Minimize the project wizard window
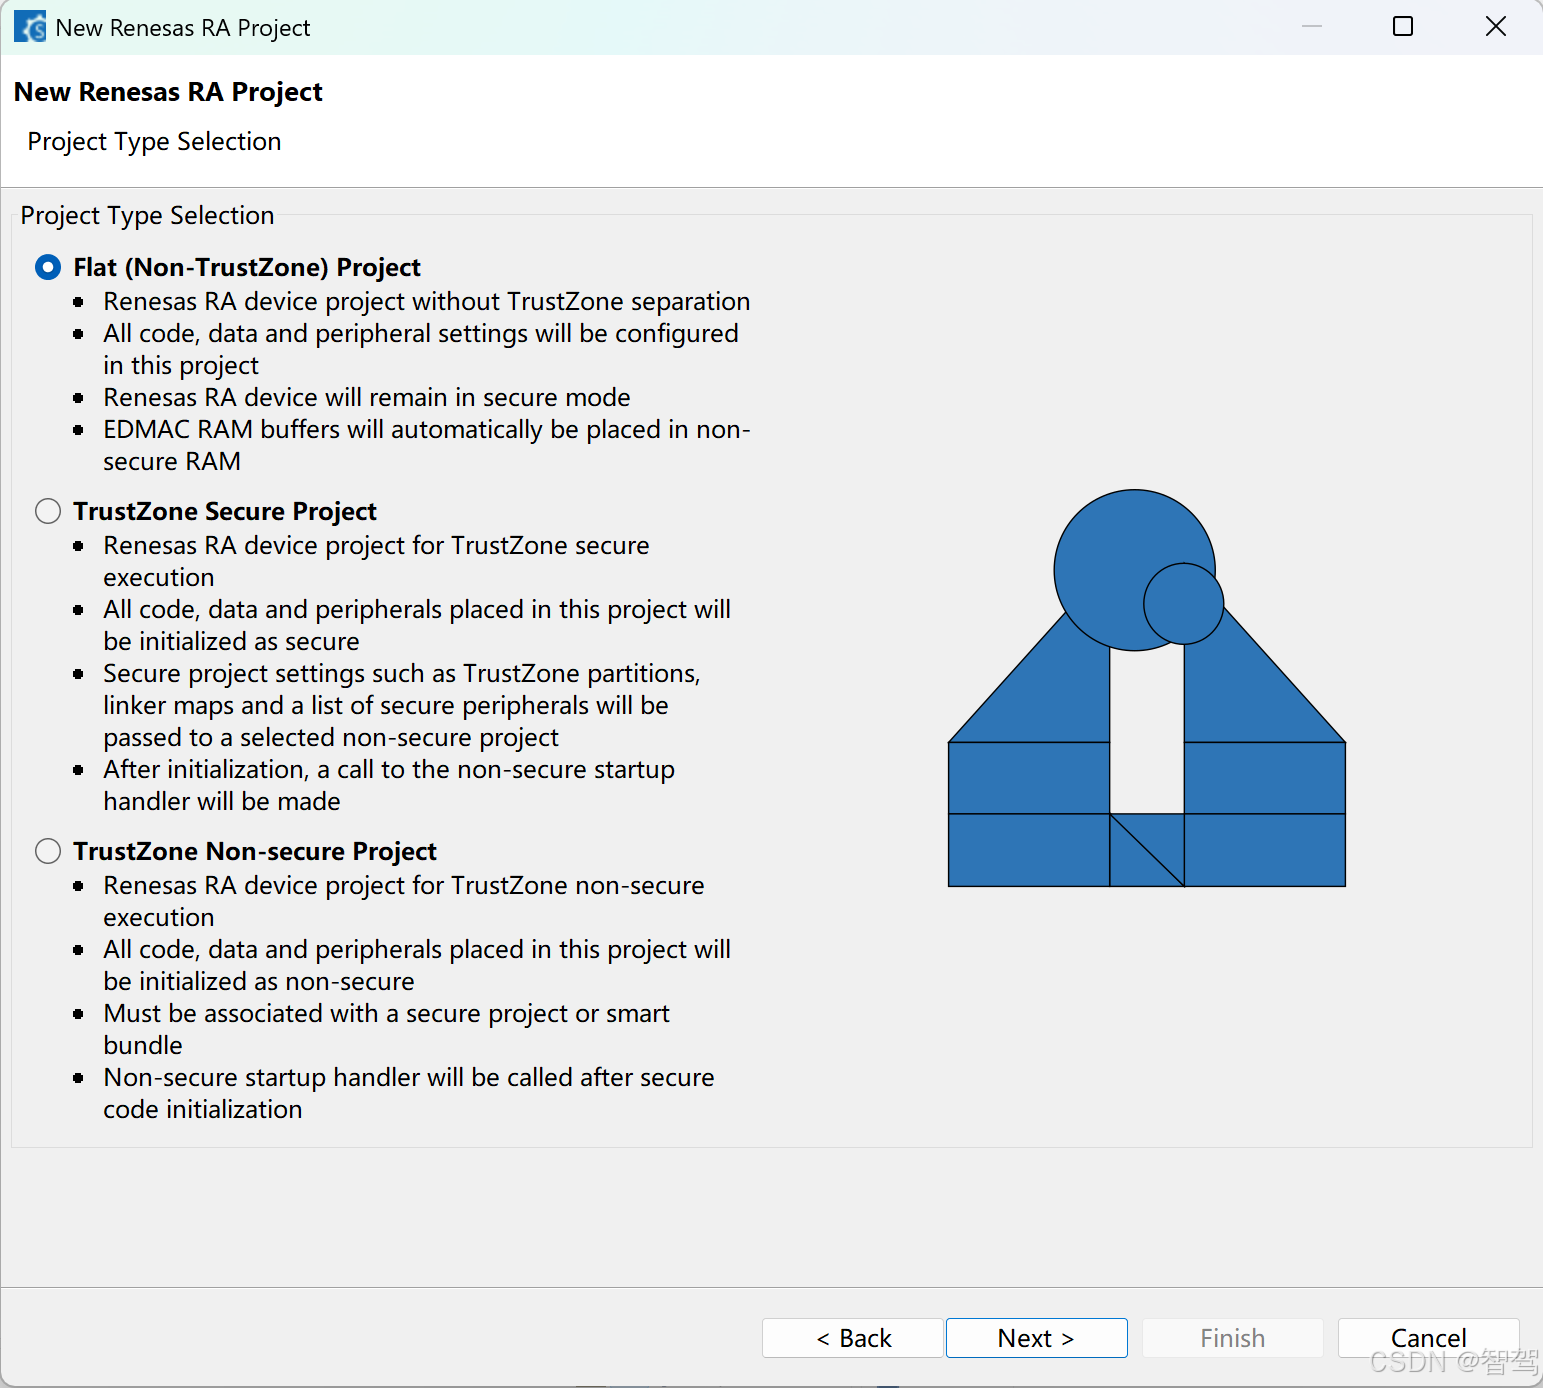Image resolution: width=1543 pixels, height=1388 pixels. pos(1312,26)
